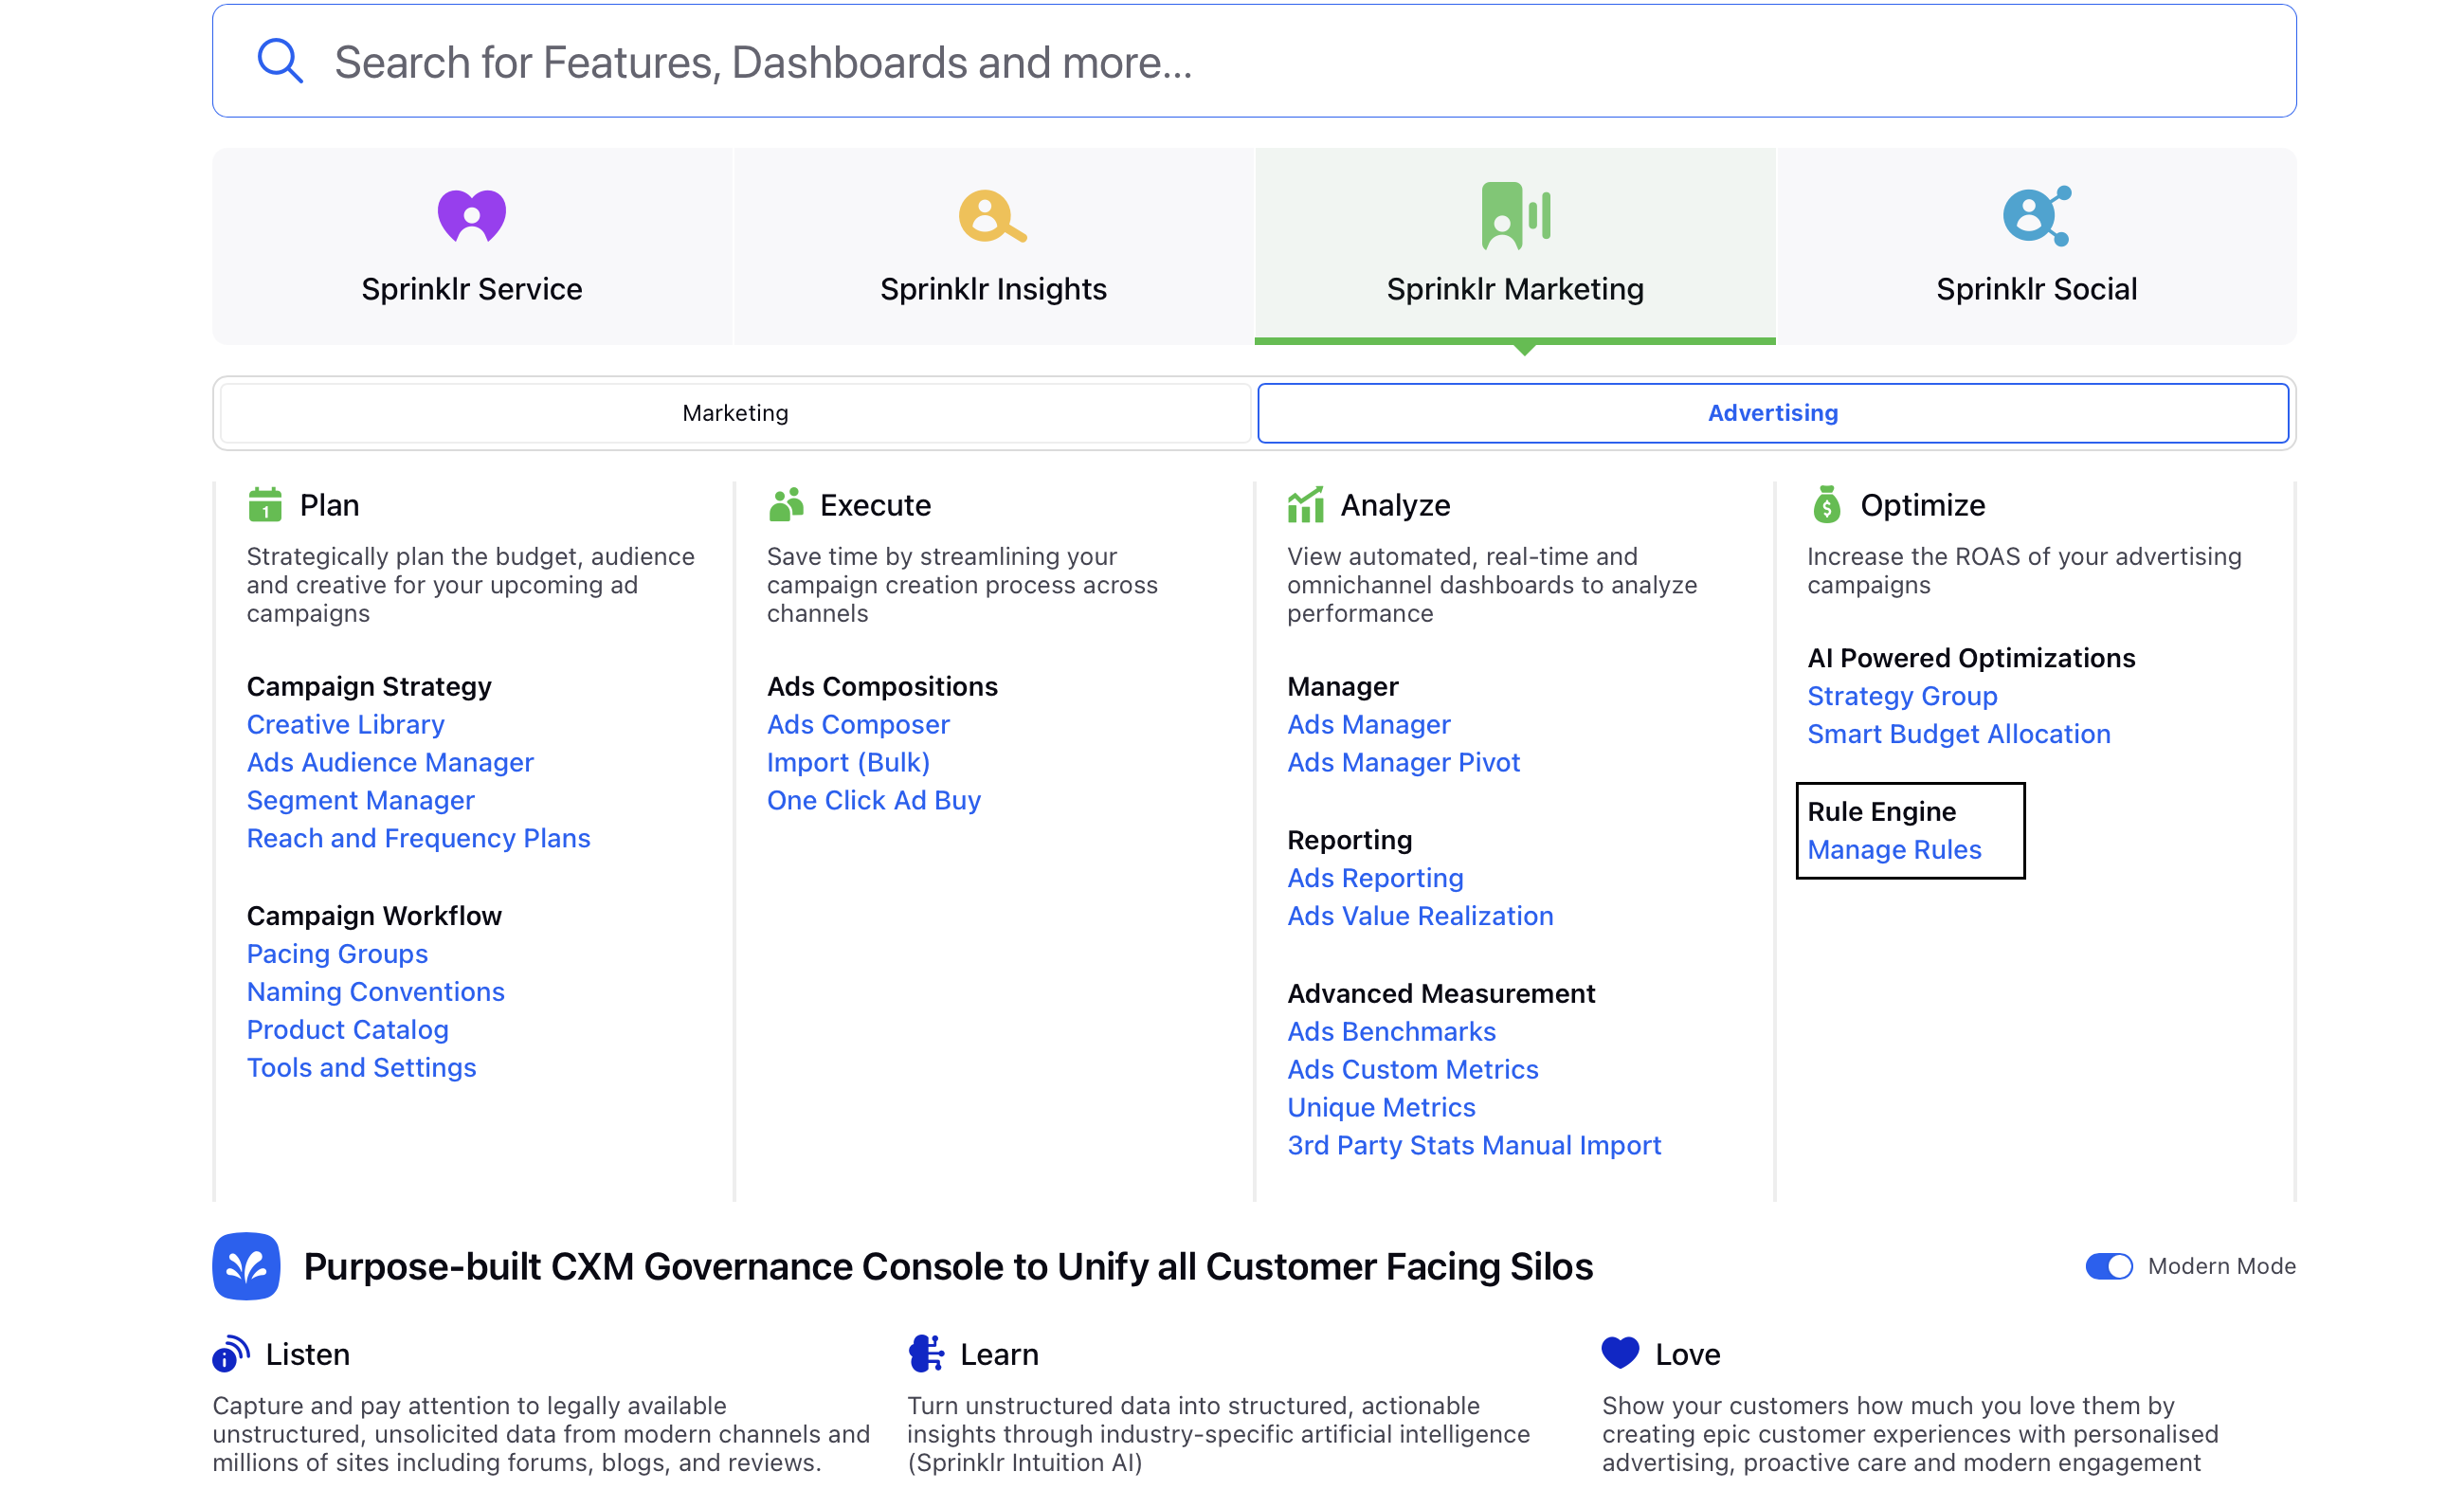This screenshot has width=2464, height=1508.
Task: Click the Reporting heading under Analyze
Action: [x=1349, y=840]
